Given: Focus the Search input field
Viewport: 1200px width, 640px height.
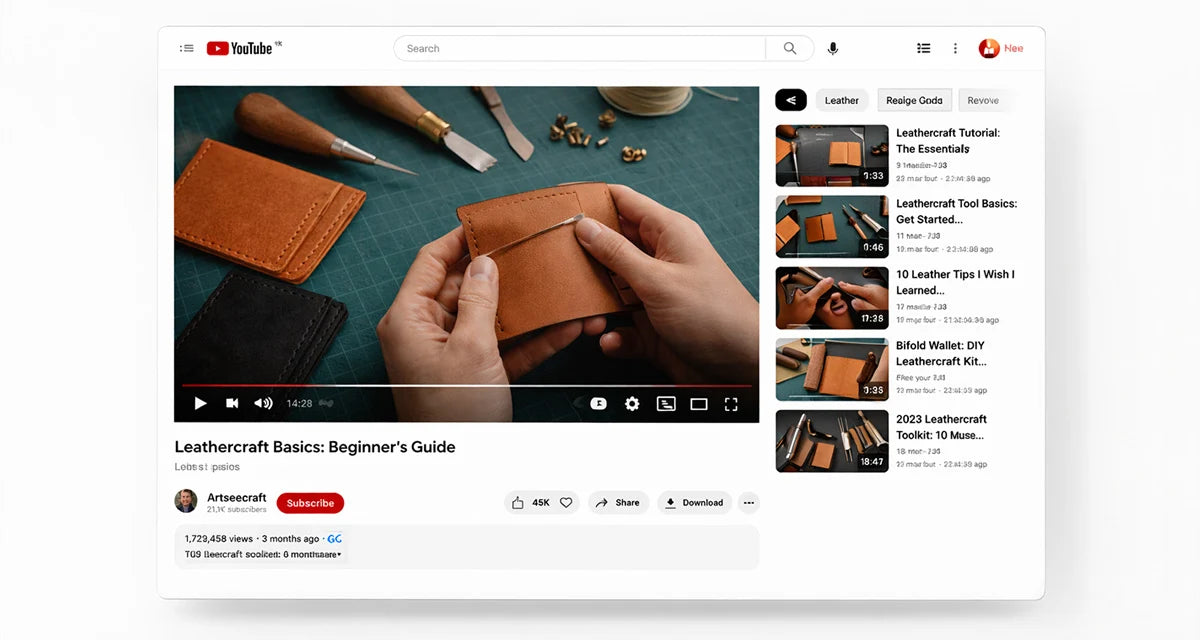Looking at the screenshot, I should tap(580, 48).
